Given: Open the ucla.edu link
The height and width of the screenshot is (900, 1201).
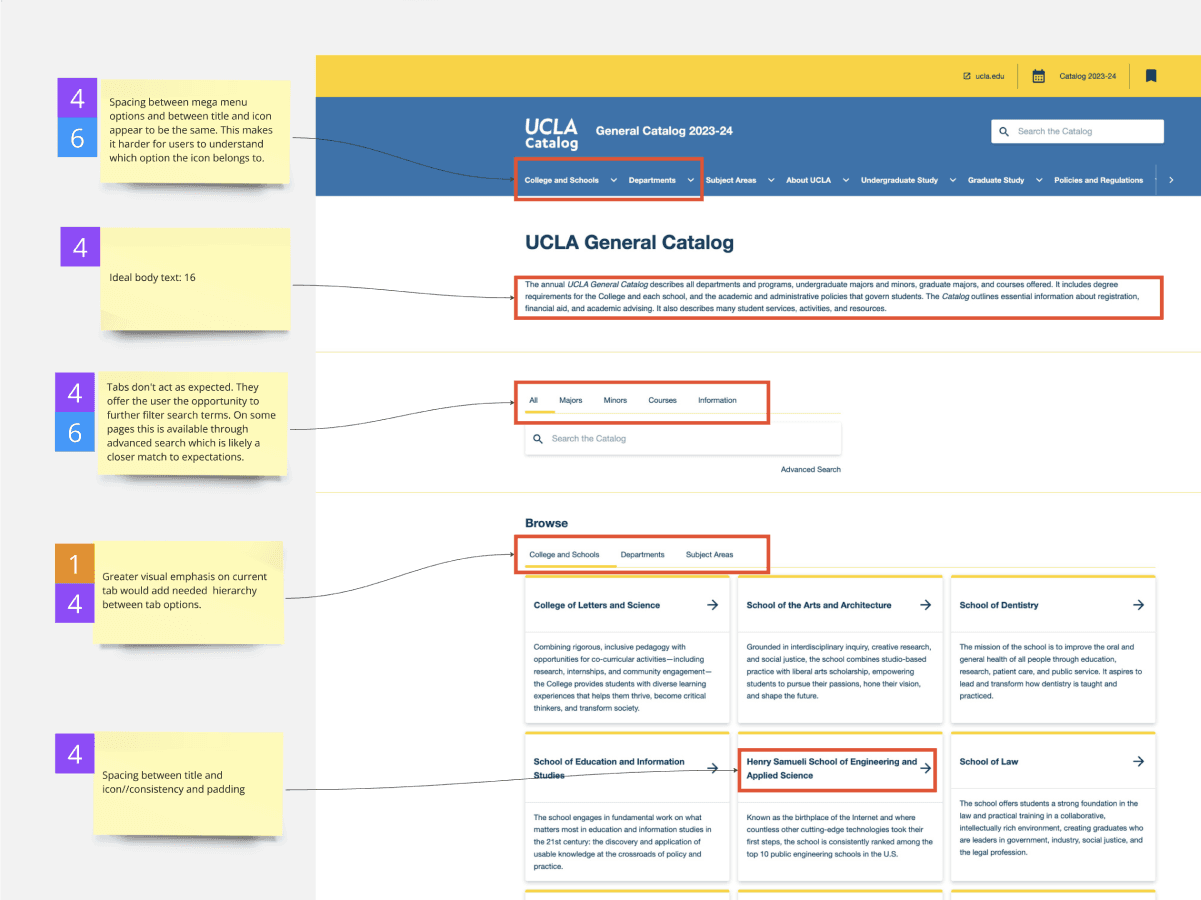Looking at the screenshot, I should tap(990, 76).
